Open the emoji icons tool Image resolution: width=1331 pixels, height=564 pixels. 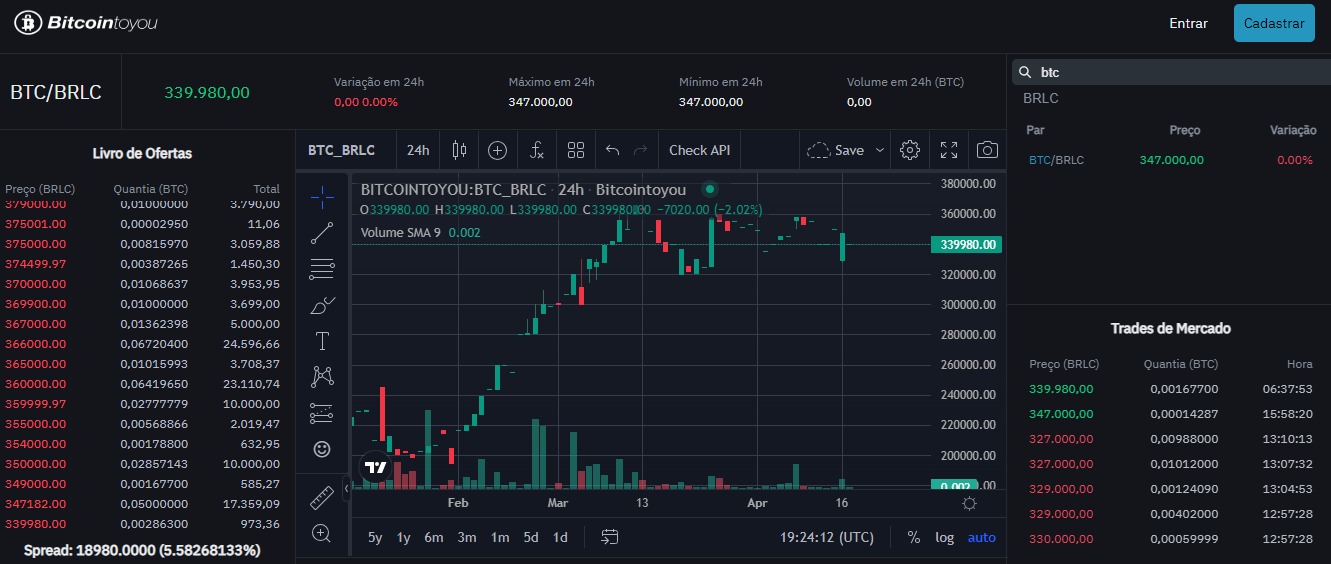(x=322, y=449)
